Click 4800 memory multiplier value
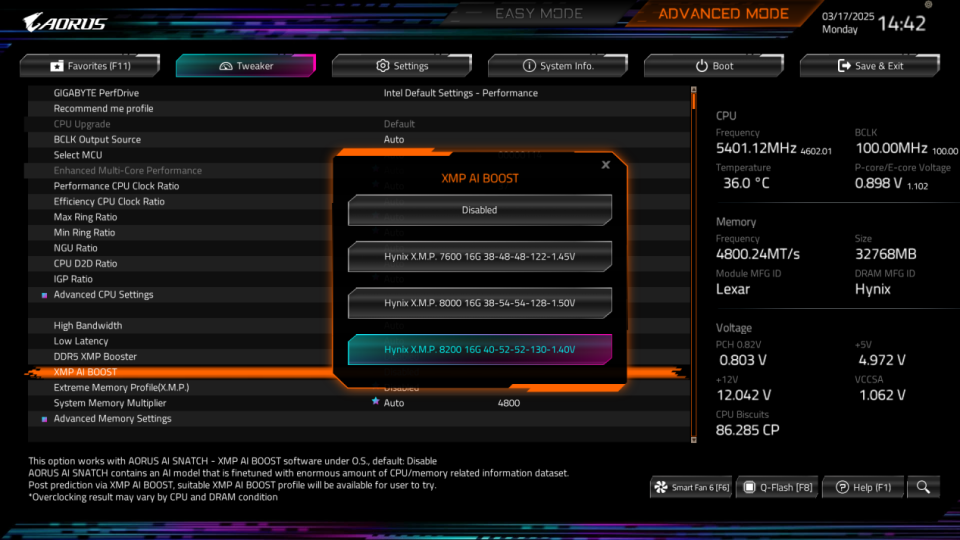This screenshot has width=960, height=540. [x=509, y=403]
